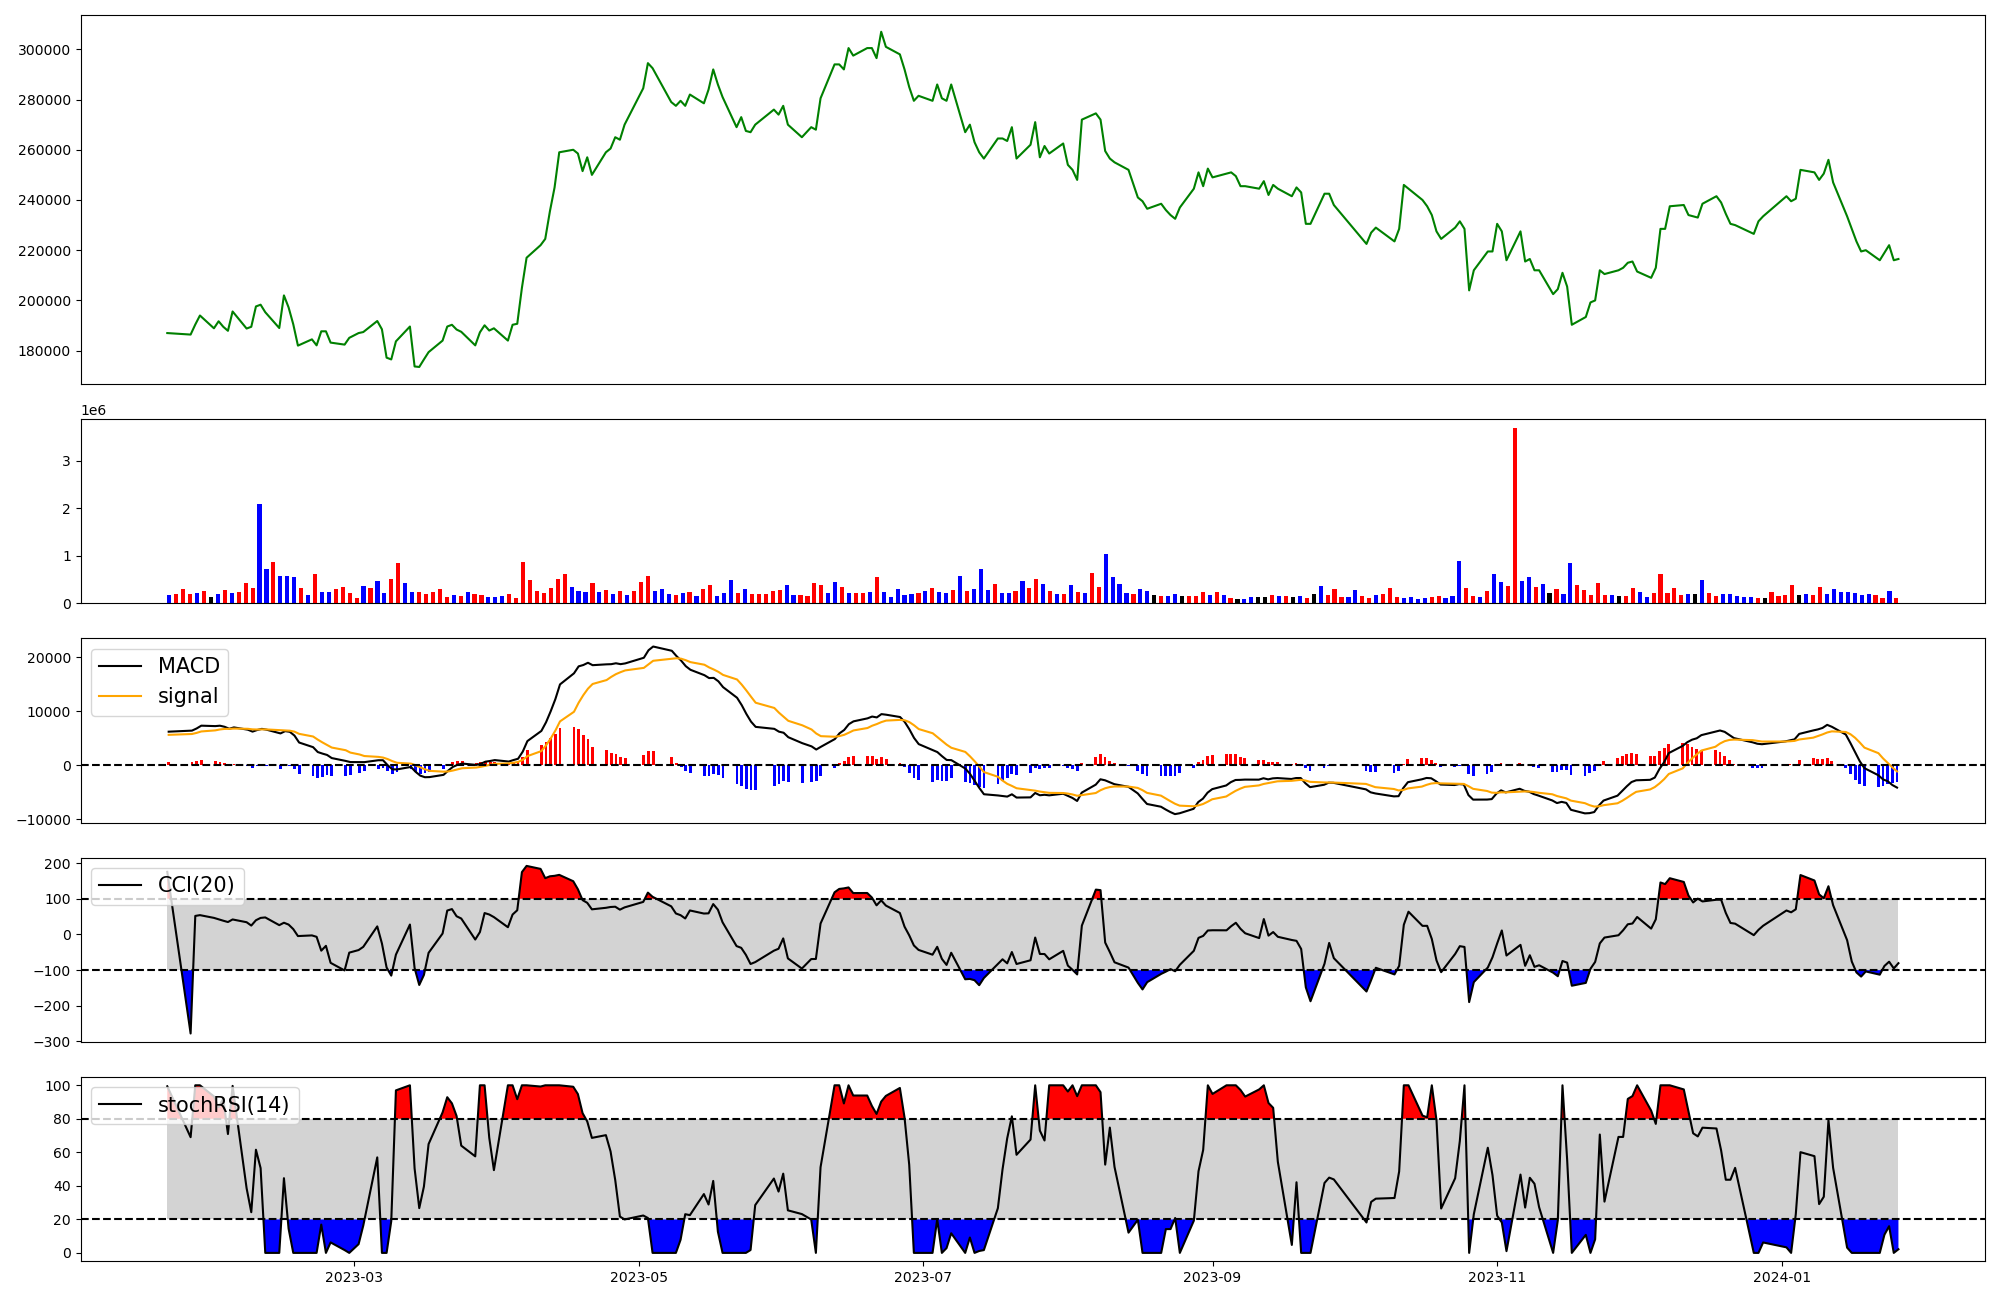Click the 180000 price axis tick label
This screenshot has height=1300, width=2000.
coord(44,351)
